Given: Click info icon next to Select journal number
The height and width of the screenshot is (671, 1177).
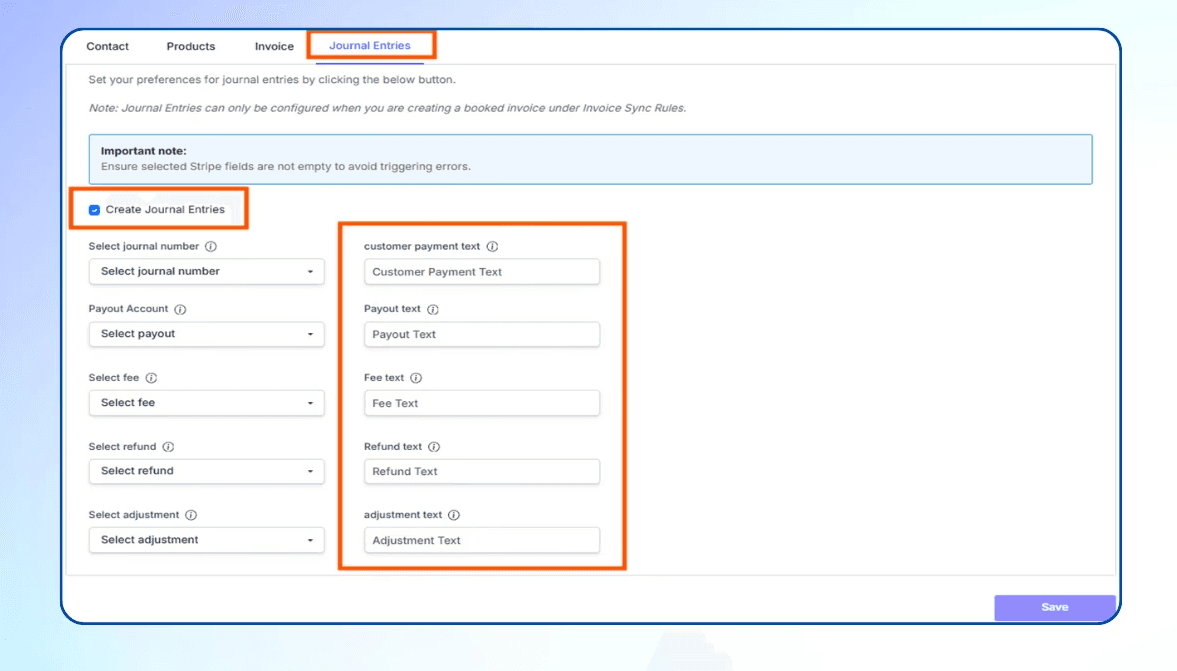Looking at the screenshot, I should tap(211, 246).
